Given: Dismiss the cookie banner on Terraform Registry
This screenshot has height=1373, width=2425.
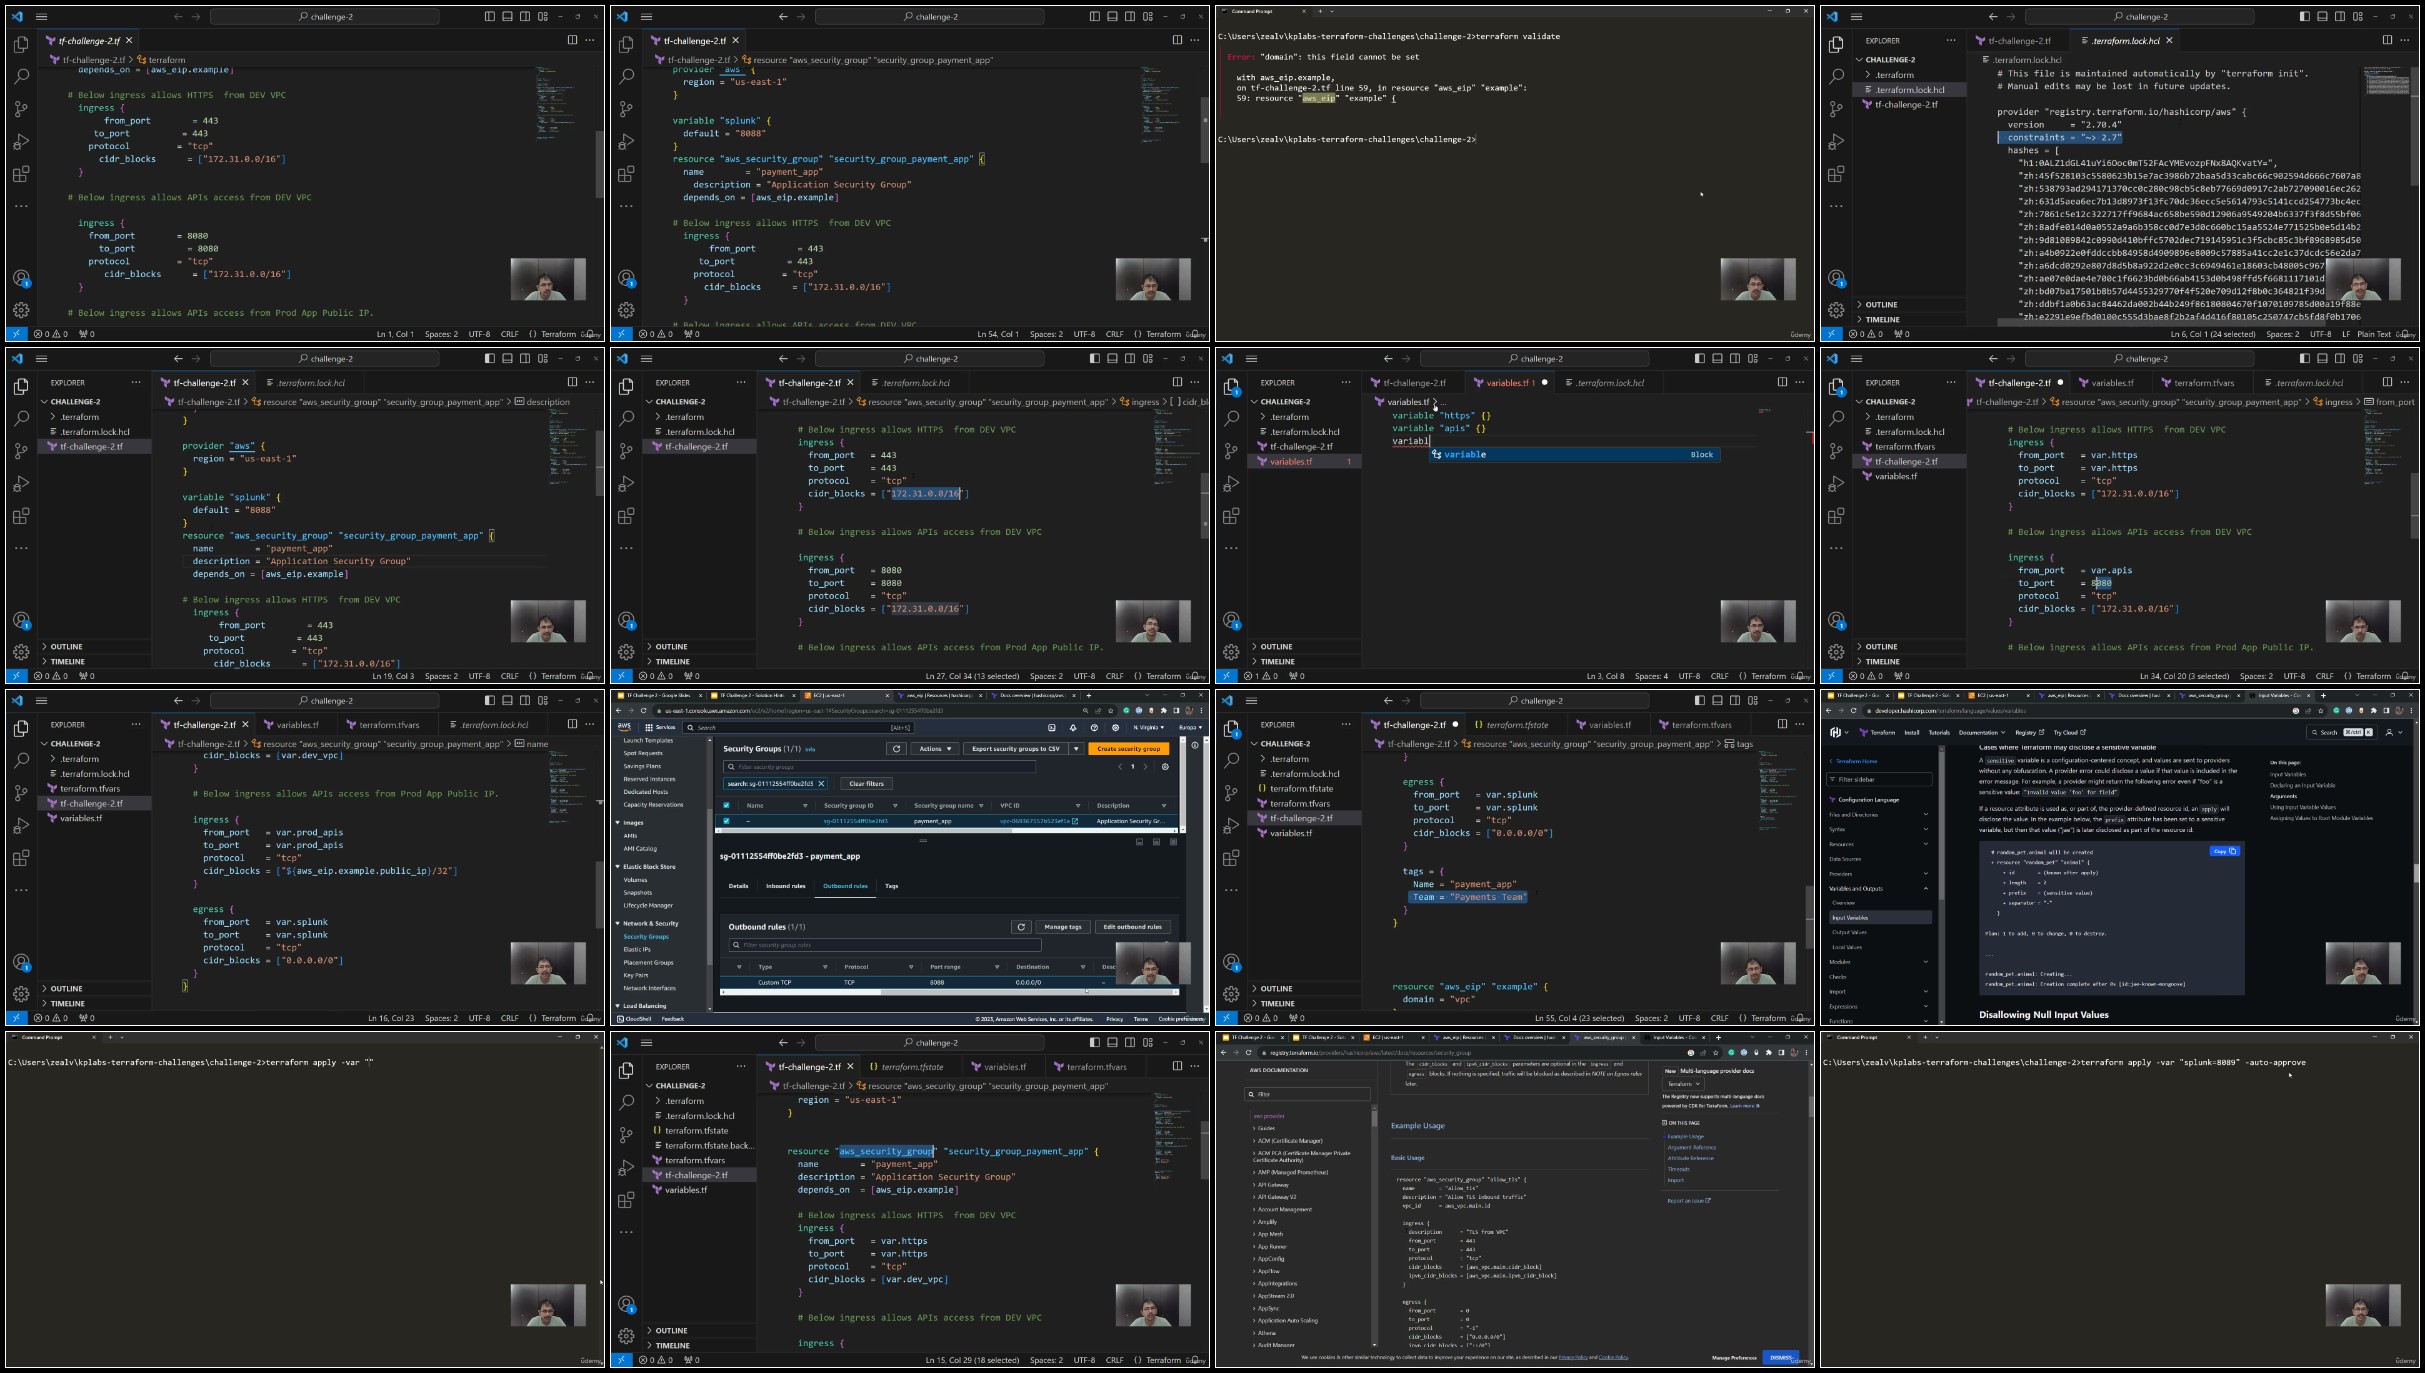Looking at the screenshot, I should (x=1781, y=1357).
